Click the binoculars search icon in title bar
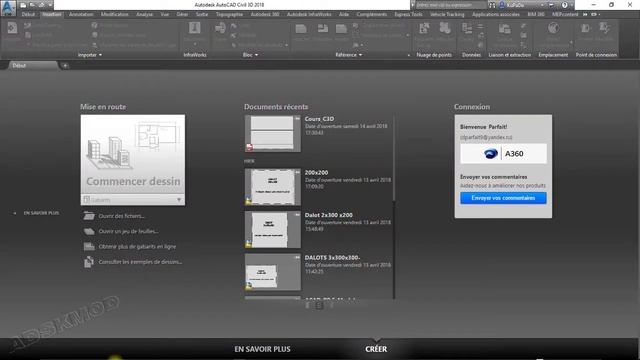The height and width of the screenshot is (360, 640). point(492,5)
